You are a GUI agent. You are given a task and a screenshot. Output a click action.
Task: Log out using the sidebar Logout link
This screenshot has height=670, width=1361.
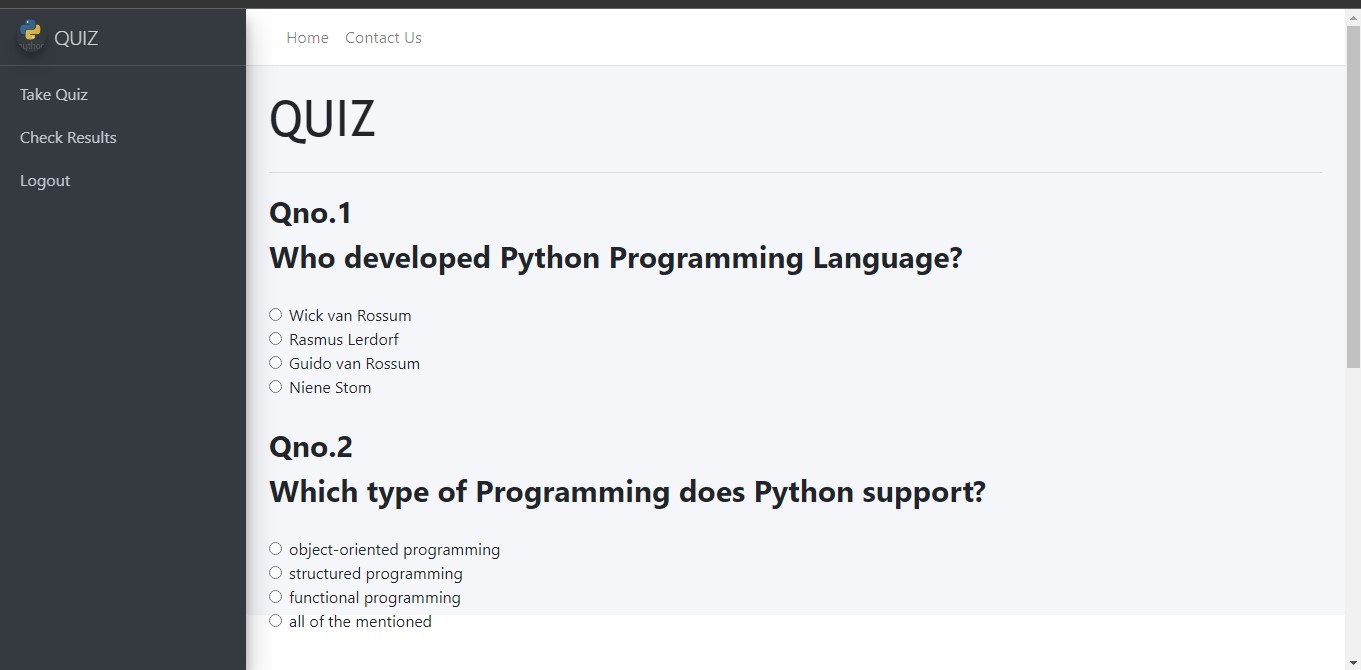pos(45,180)
